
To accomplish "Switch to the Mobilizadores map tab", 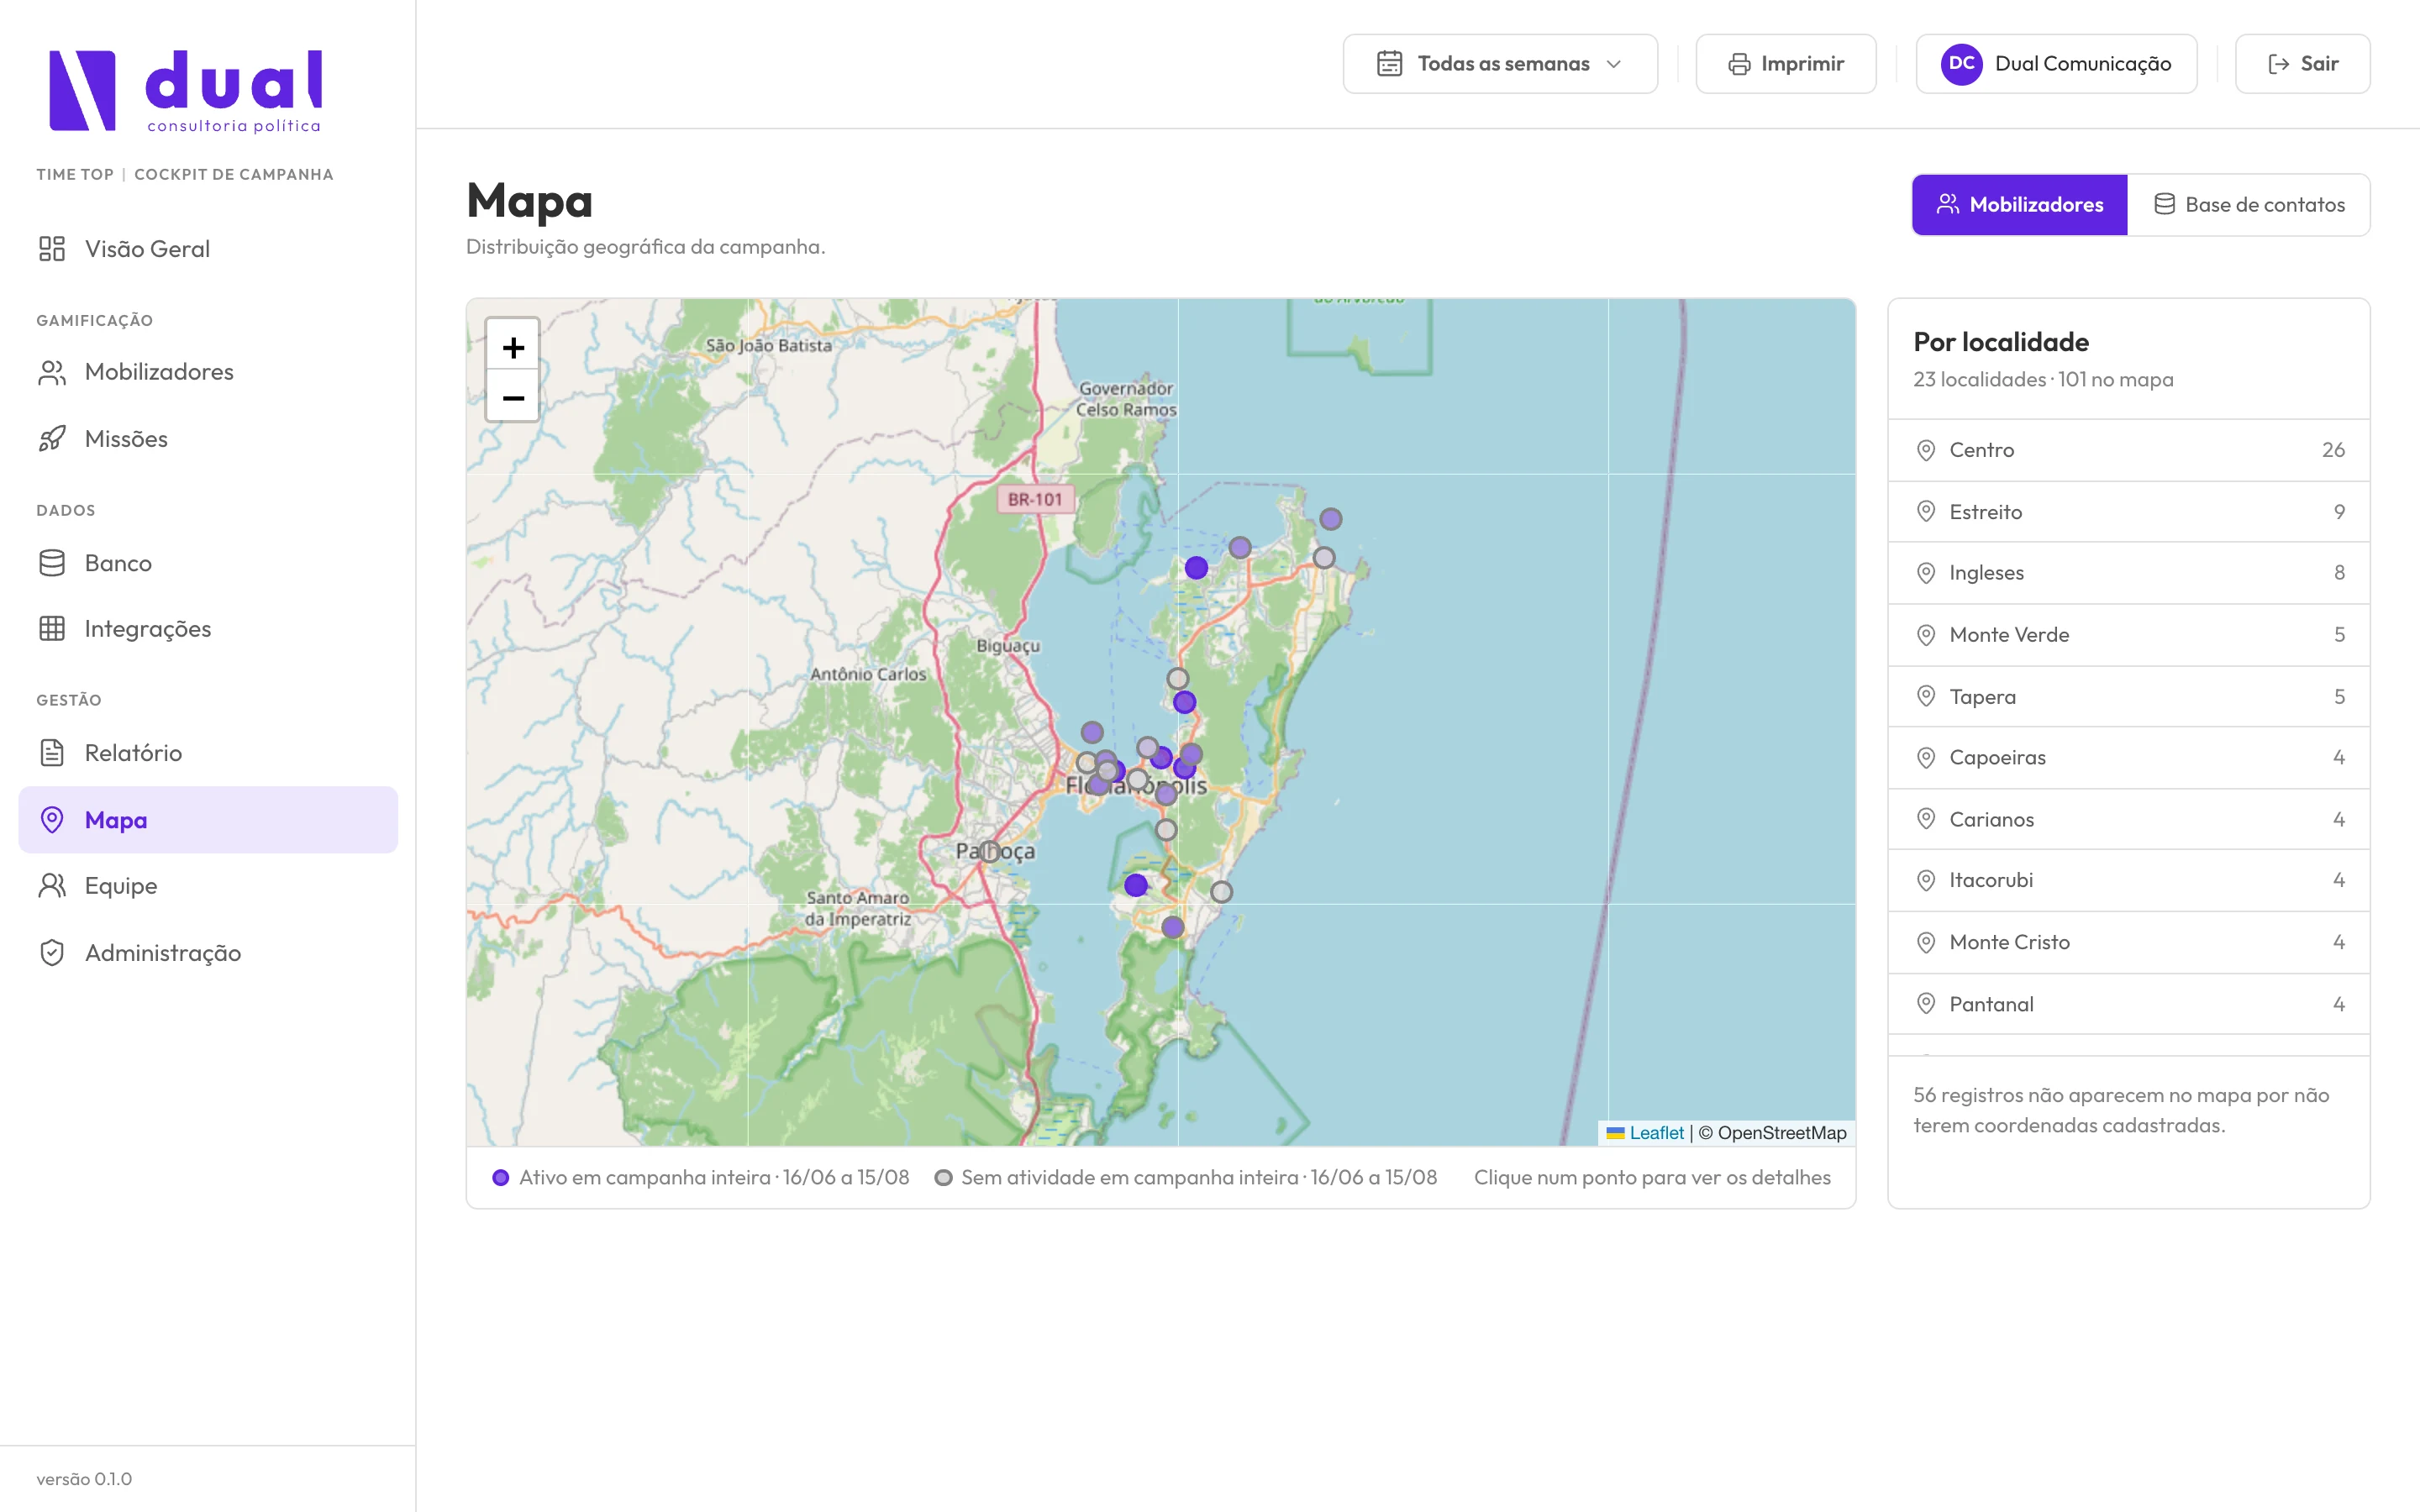I will point(2019,205).
